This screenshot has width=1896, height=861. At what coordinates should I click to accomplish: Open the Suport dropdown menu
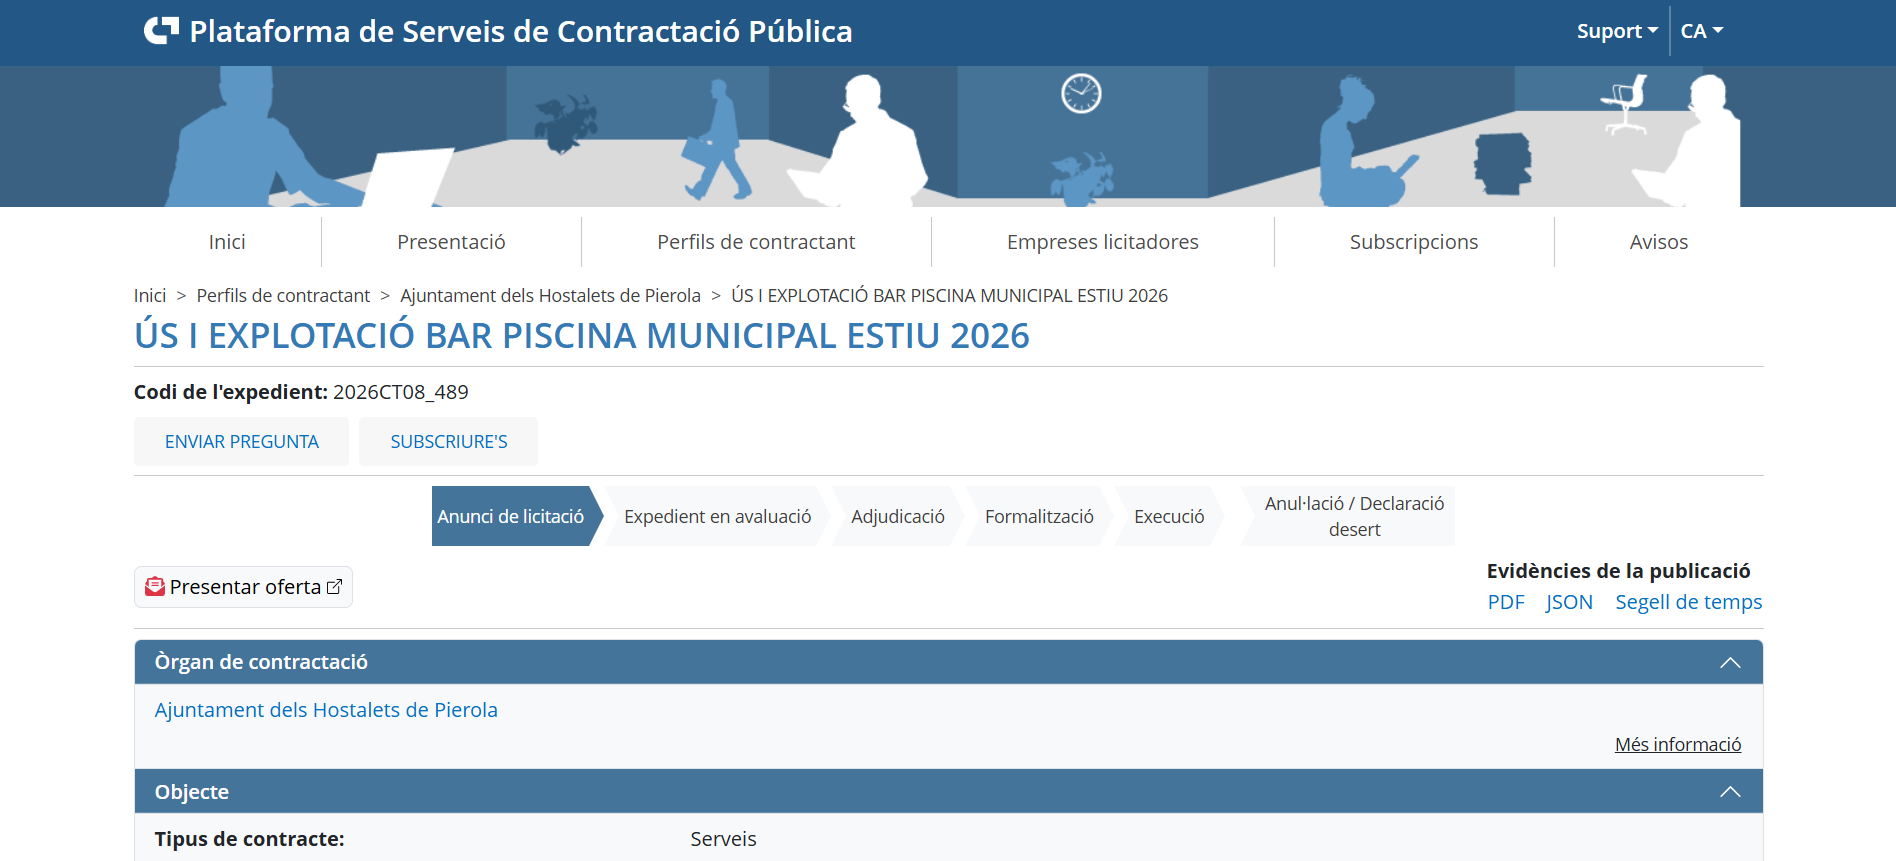coord(1616,31)
